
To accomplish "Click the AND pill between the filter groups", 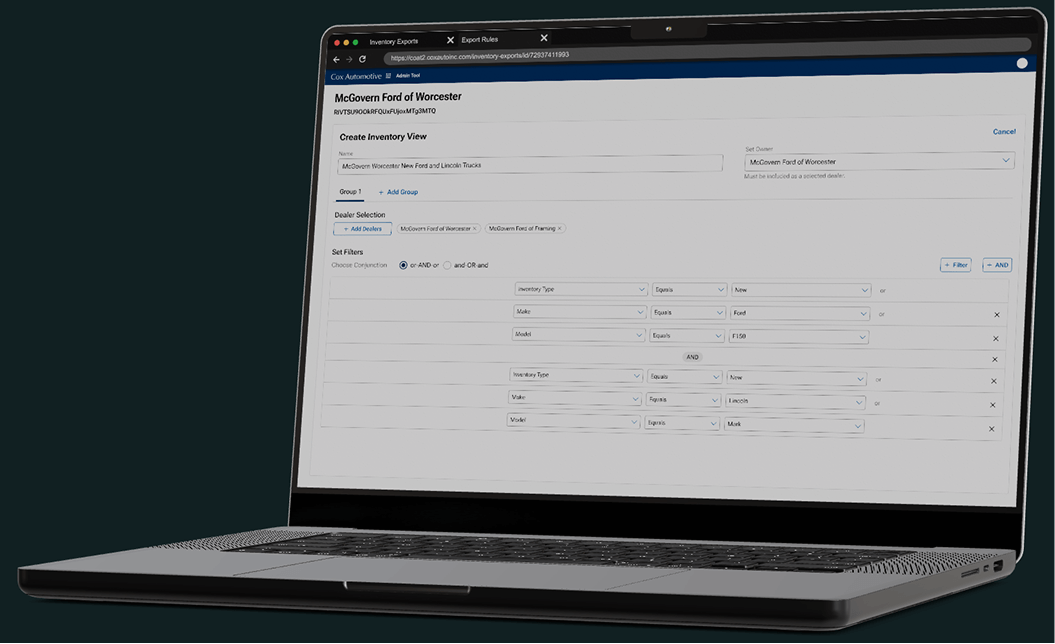I will (692, 357).
